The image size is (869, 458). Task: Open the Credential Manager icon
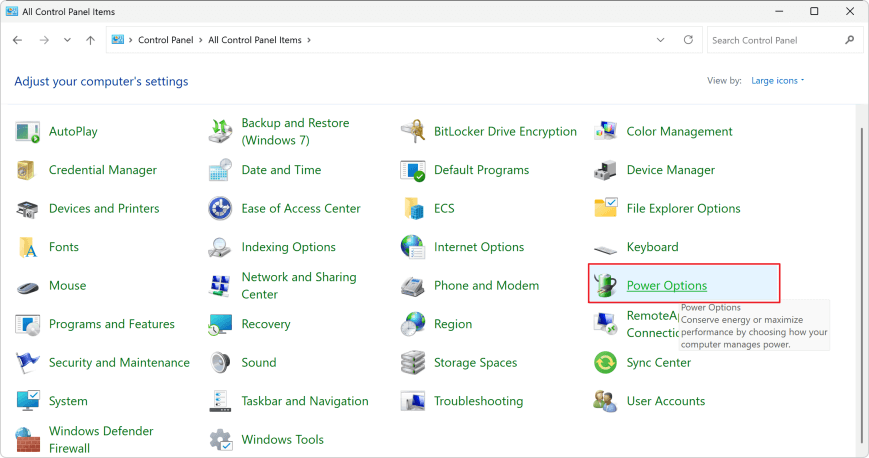tap(27, 170)
